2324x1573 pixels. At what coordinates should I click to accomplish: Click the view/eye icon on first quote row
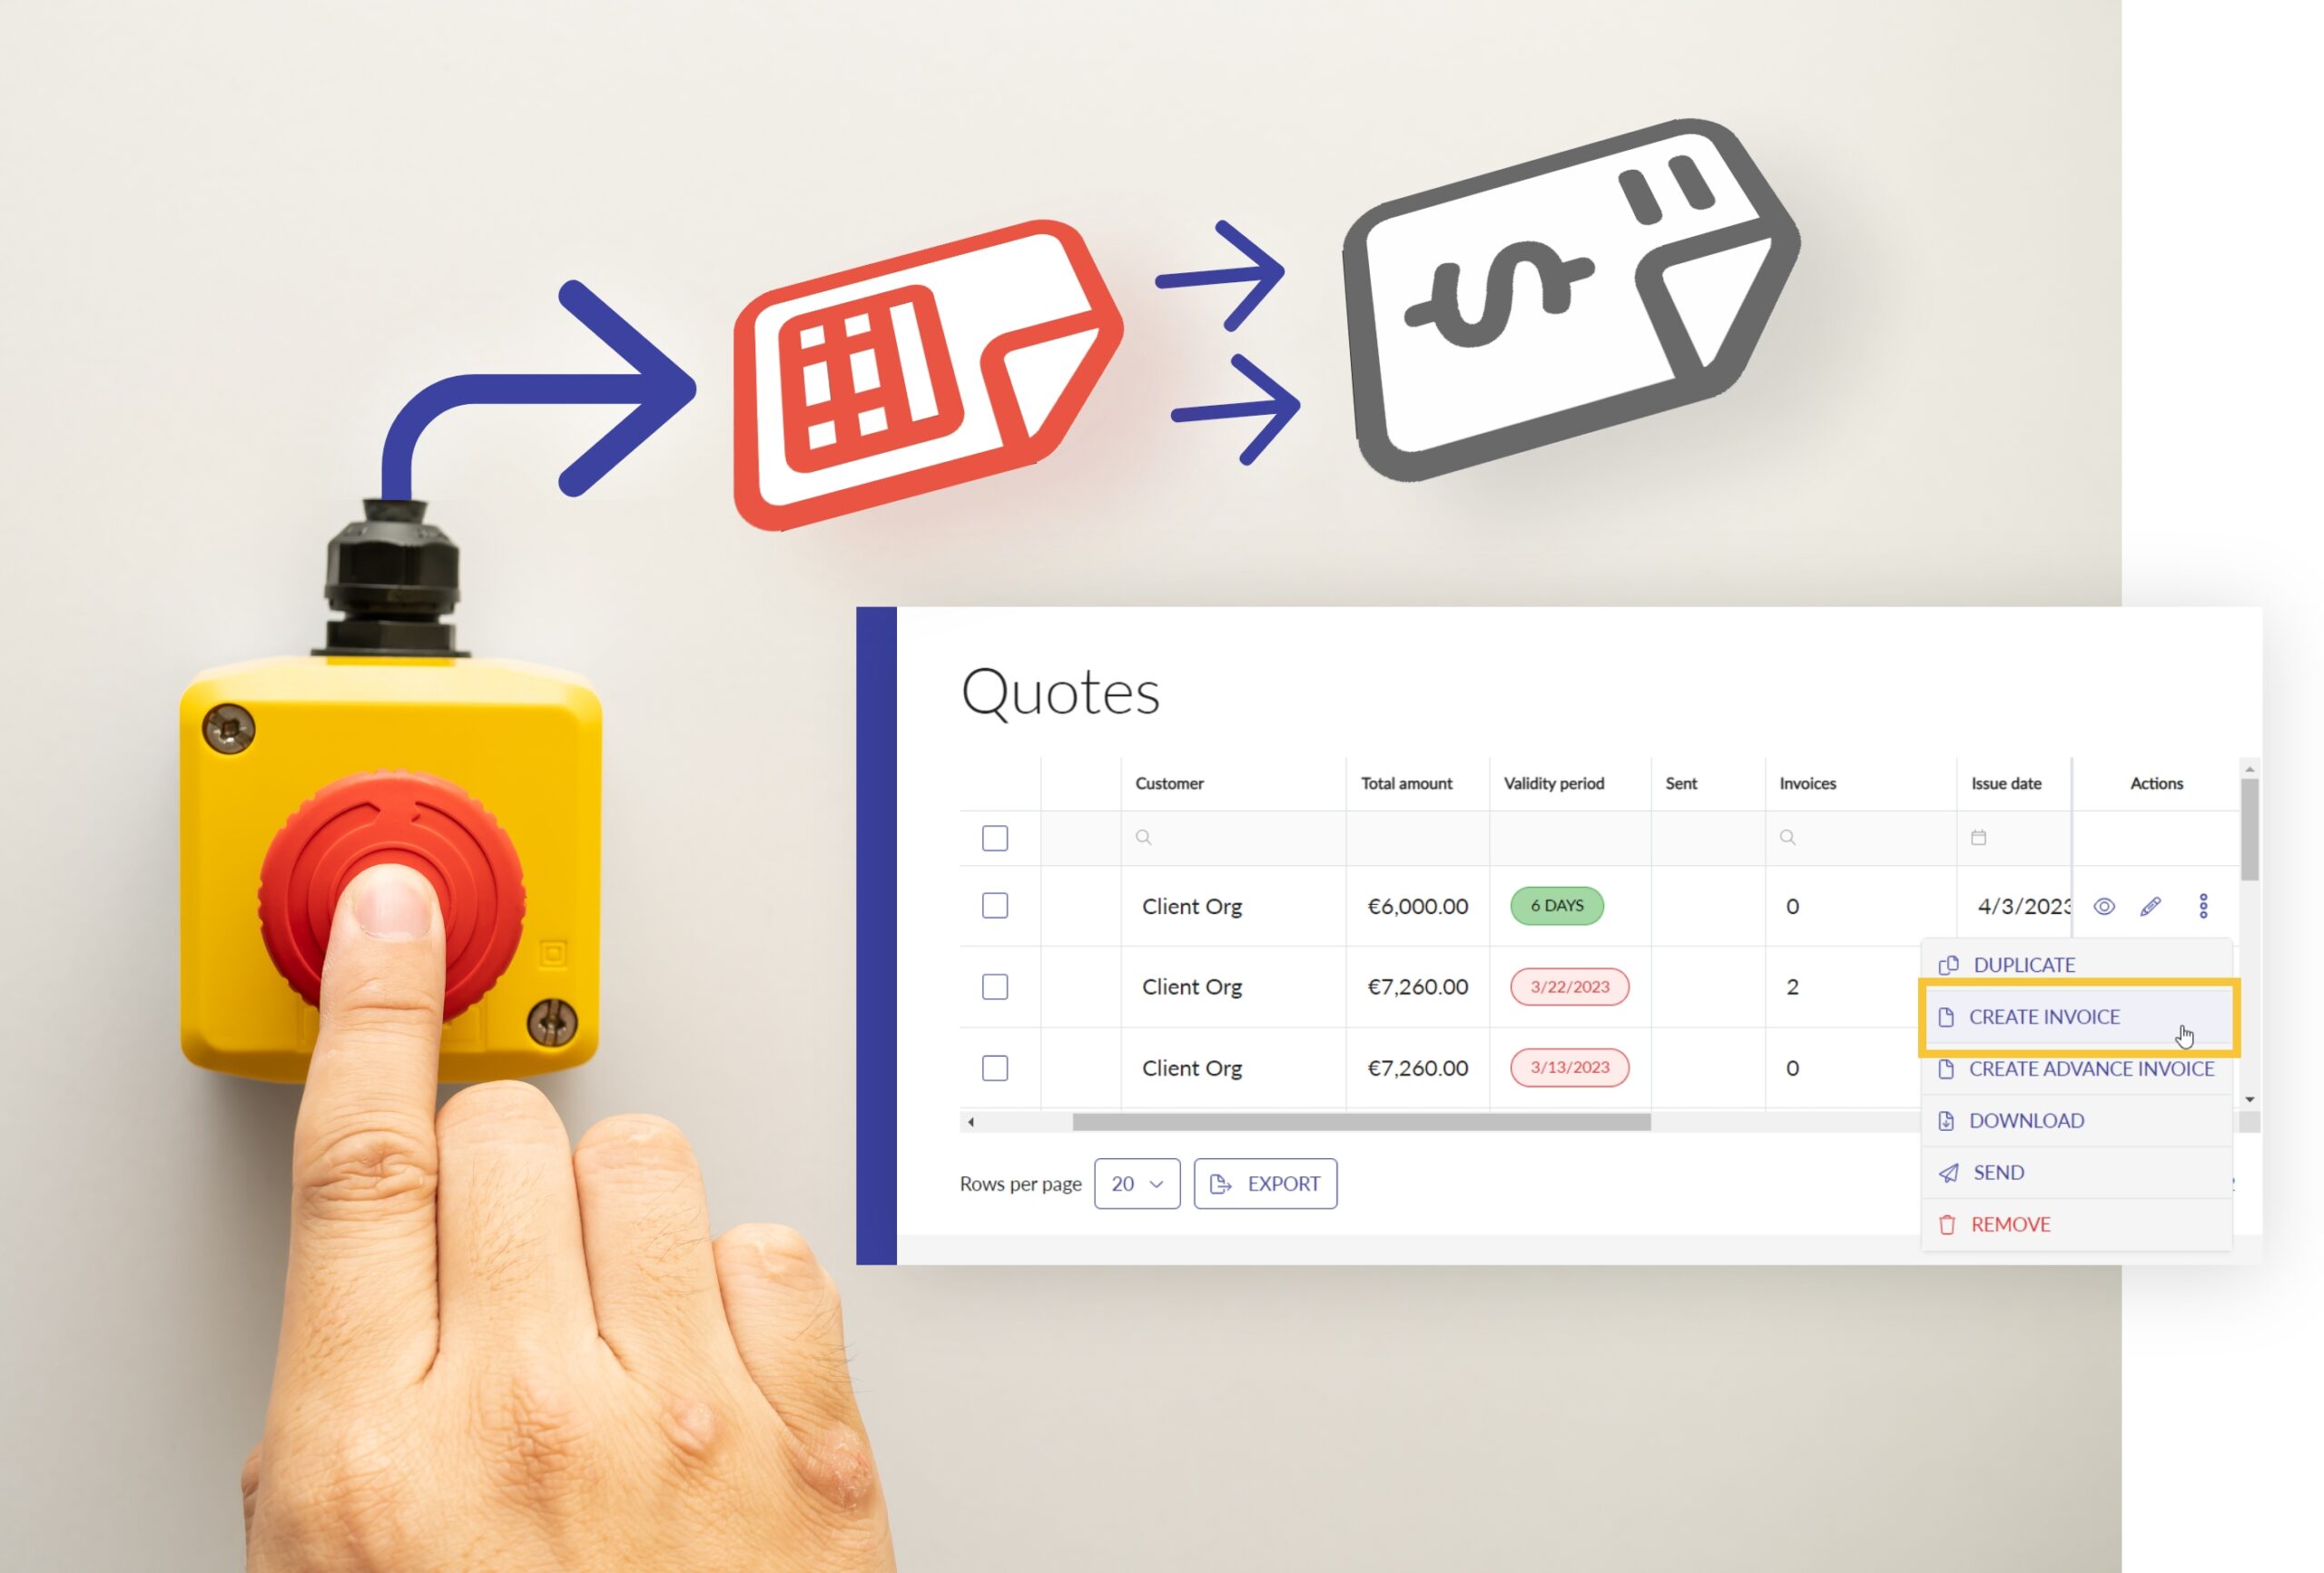(x=2104, y=904)
